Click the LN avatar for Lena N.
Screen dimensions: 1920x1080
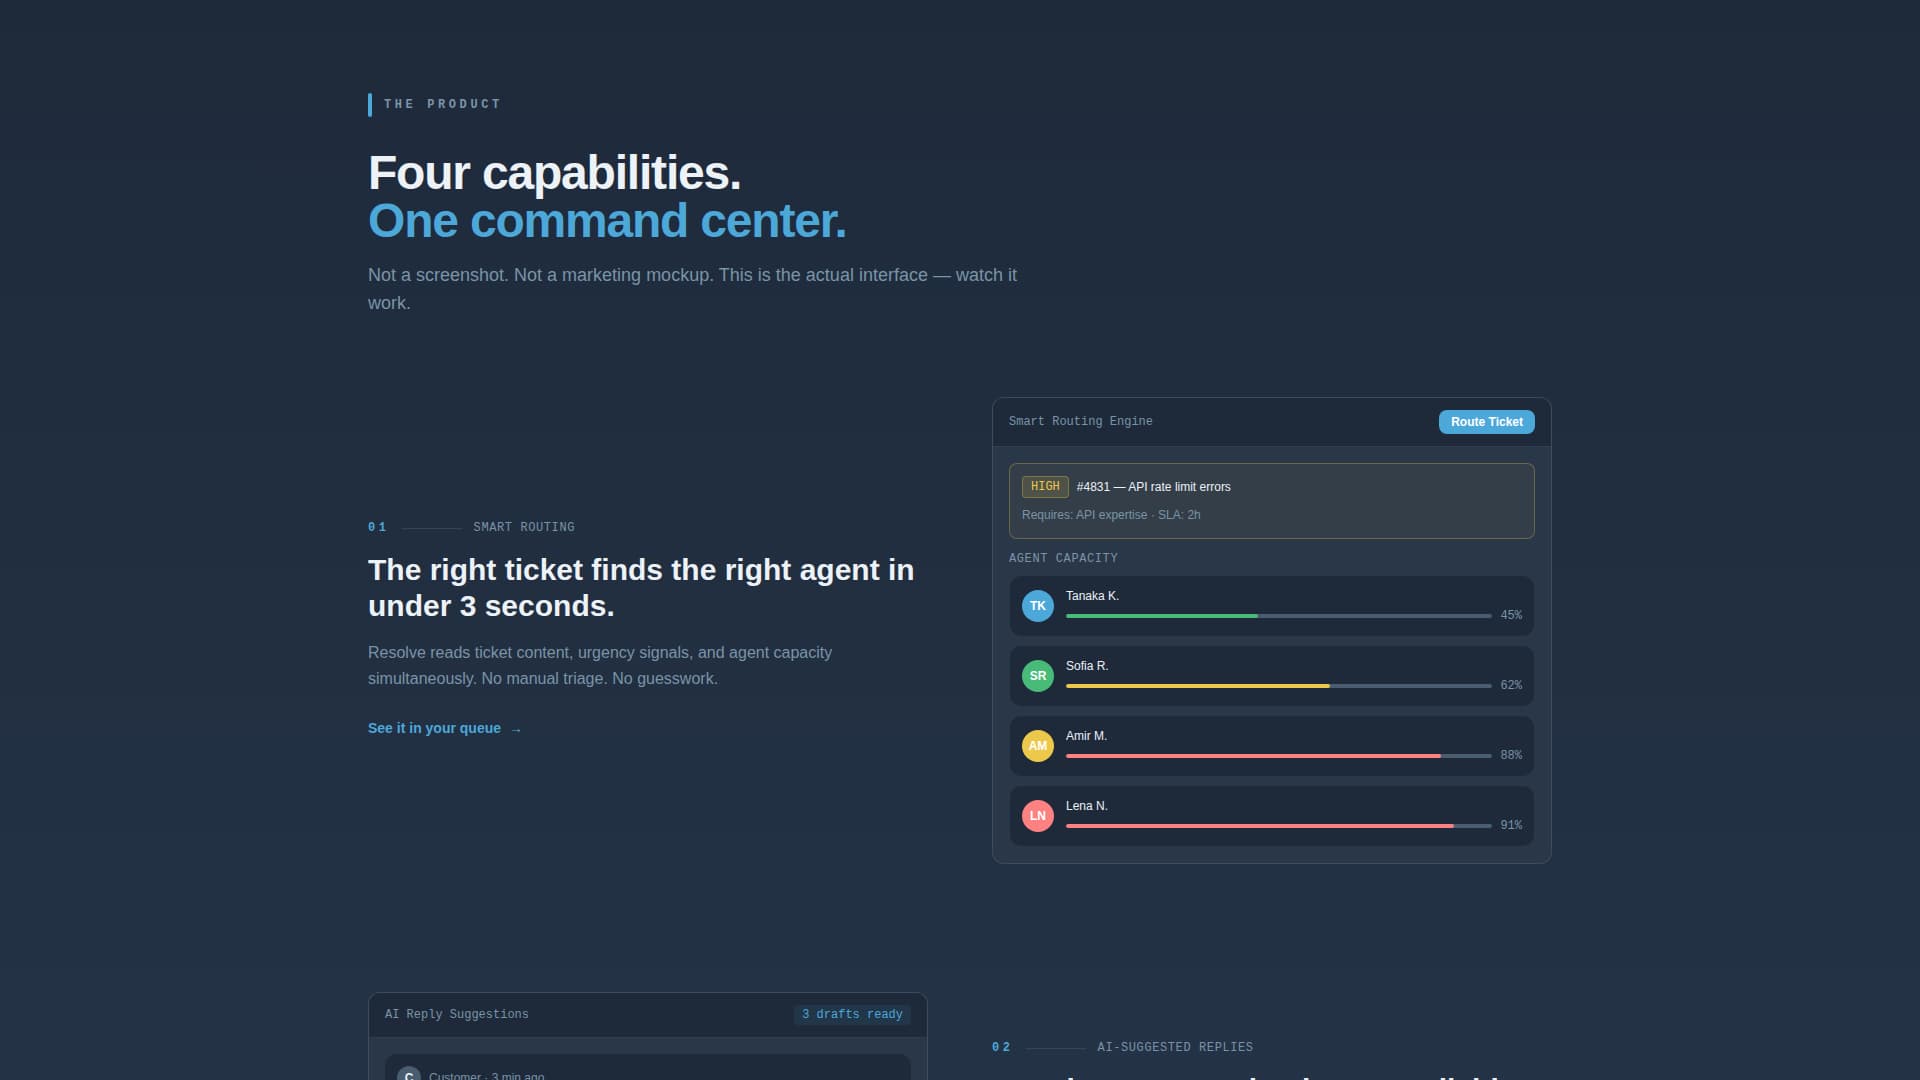point(1038,816)
